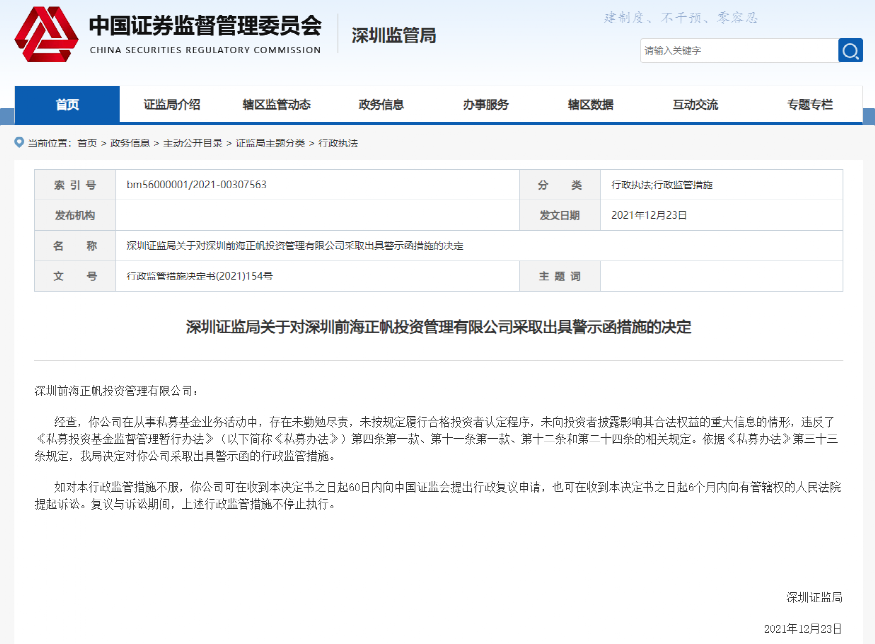Switch to the 首页 navigation tab

coord(65,104)
